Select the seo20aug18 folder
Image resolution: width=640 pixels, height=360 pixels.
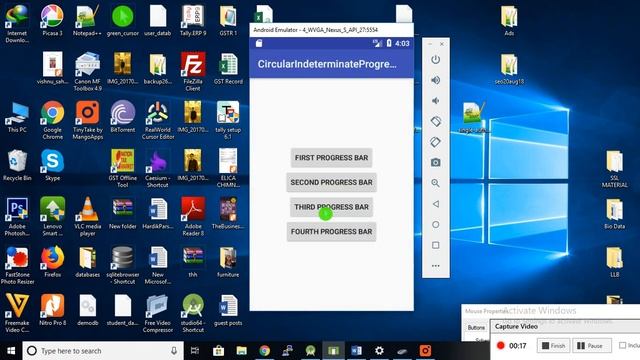tap(509, 69)
